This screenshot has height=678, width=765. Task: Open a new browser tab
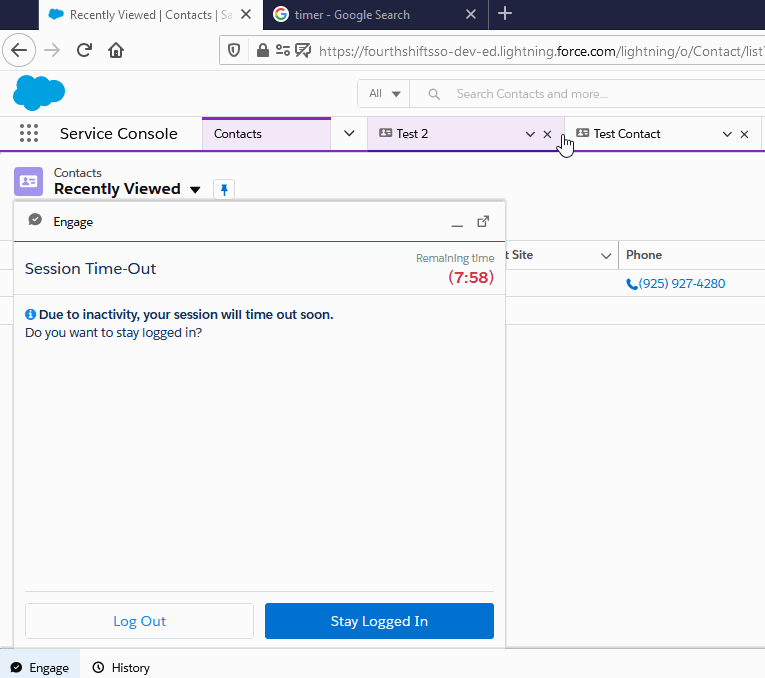pos(505,14)
